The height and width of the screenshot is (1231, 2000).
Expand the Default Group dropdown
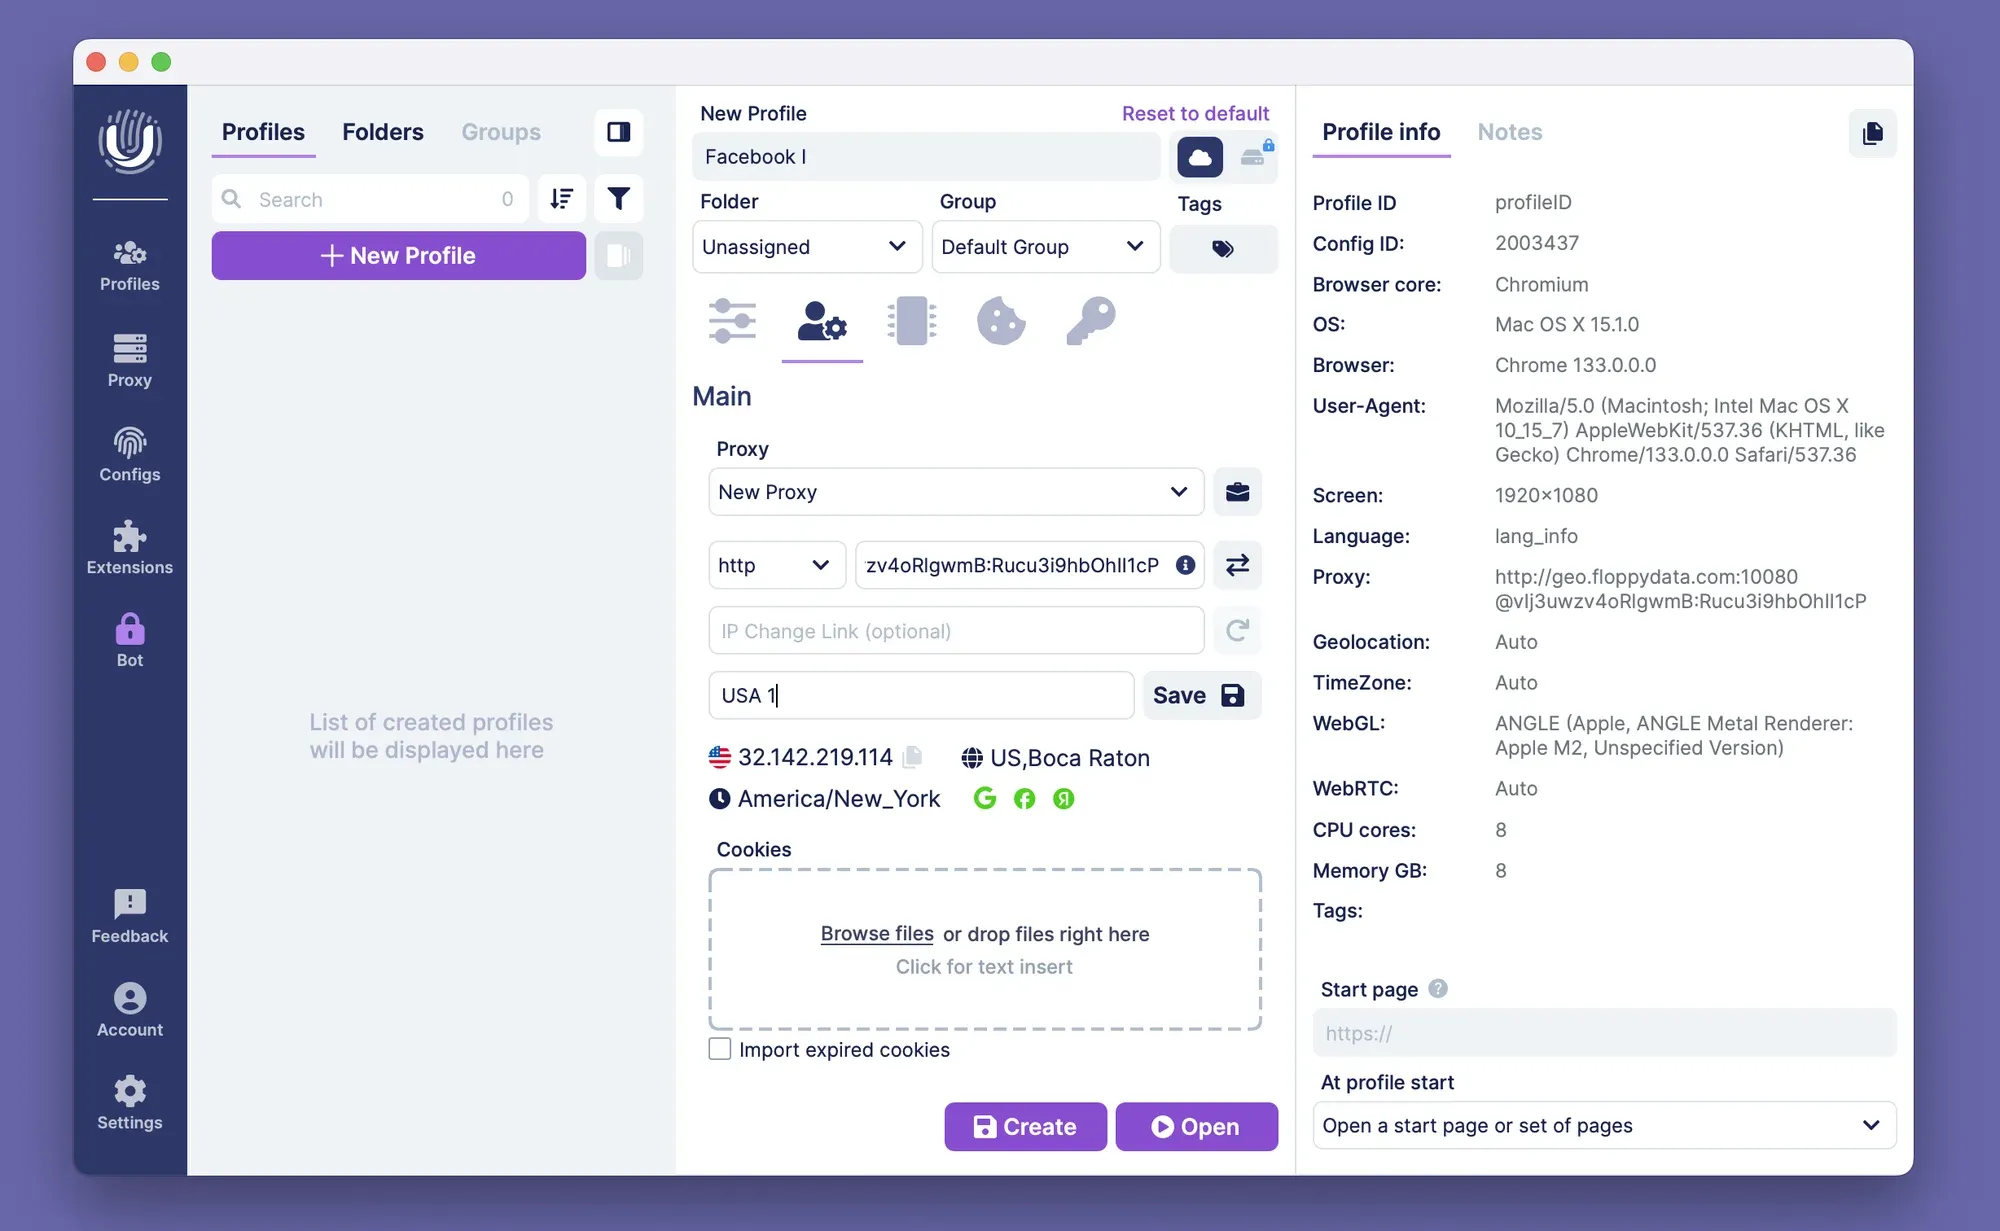pyautogui.click(x=1044, y=247)
